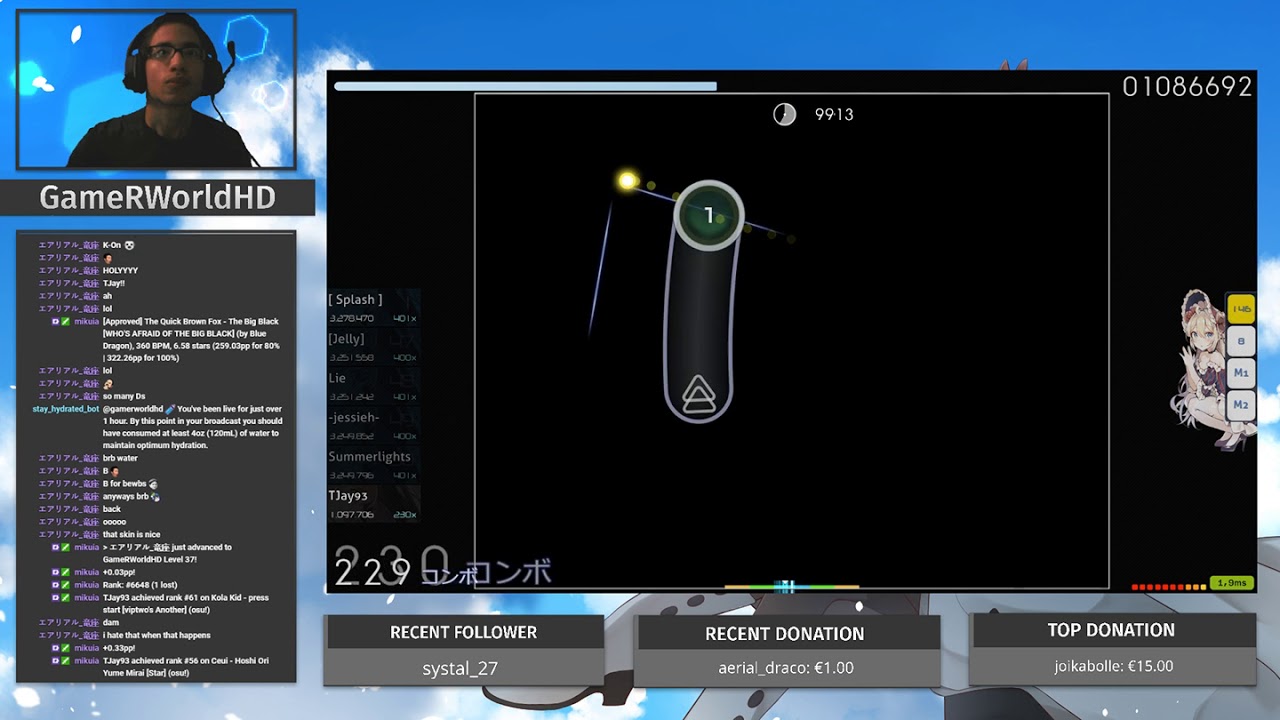Click chat message 'K-On'
This screenshot has height=720, width=1280.
(112, 245)
